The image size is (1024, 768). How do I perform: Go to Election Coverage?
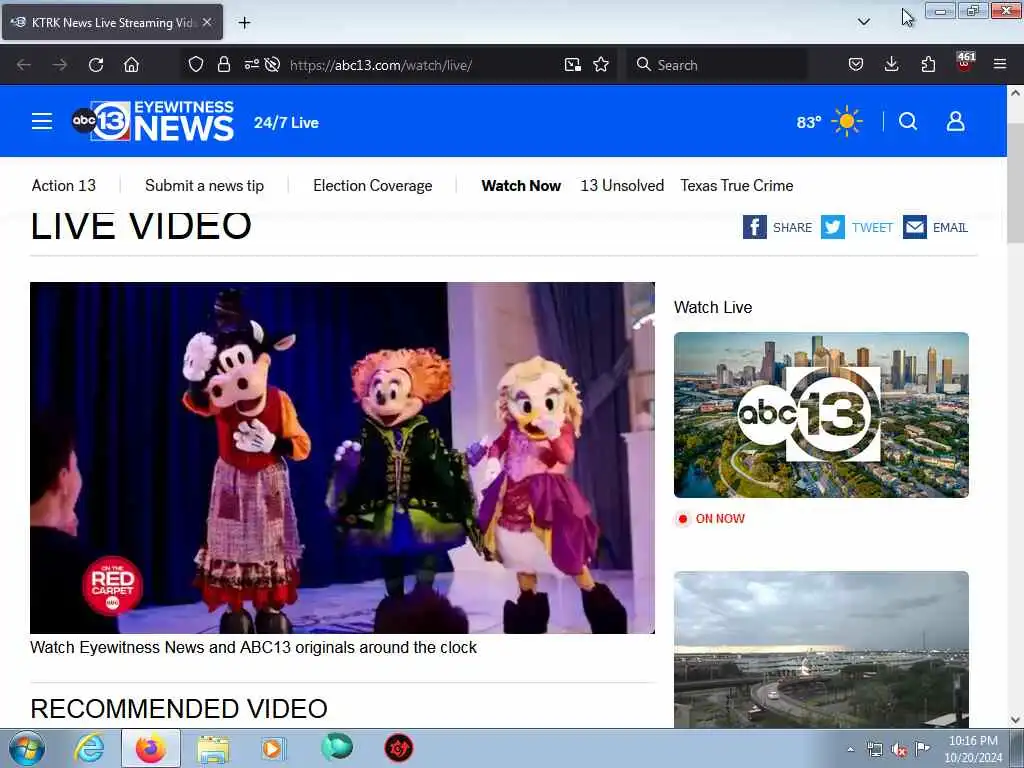coord(372,185)
